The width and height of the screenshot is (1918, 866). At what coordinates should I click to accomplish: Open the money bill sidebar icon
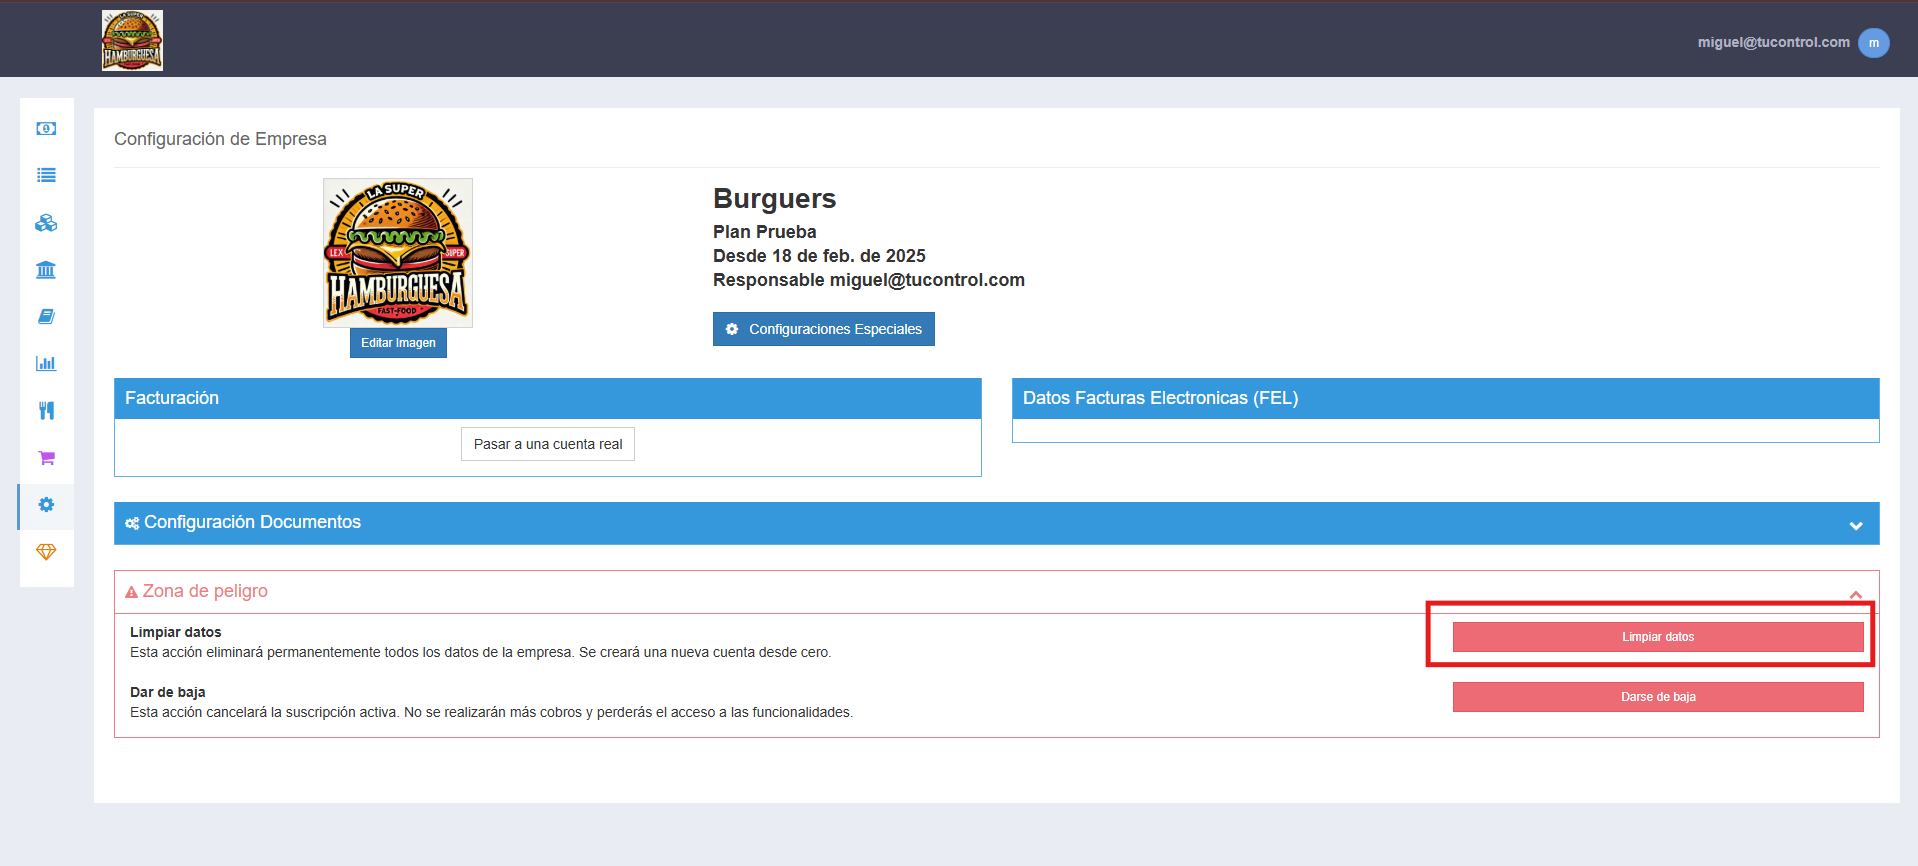click(x=46, y=128)
